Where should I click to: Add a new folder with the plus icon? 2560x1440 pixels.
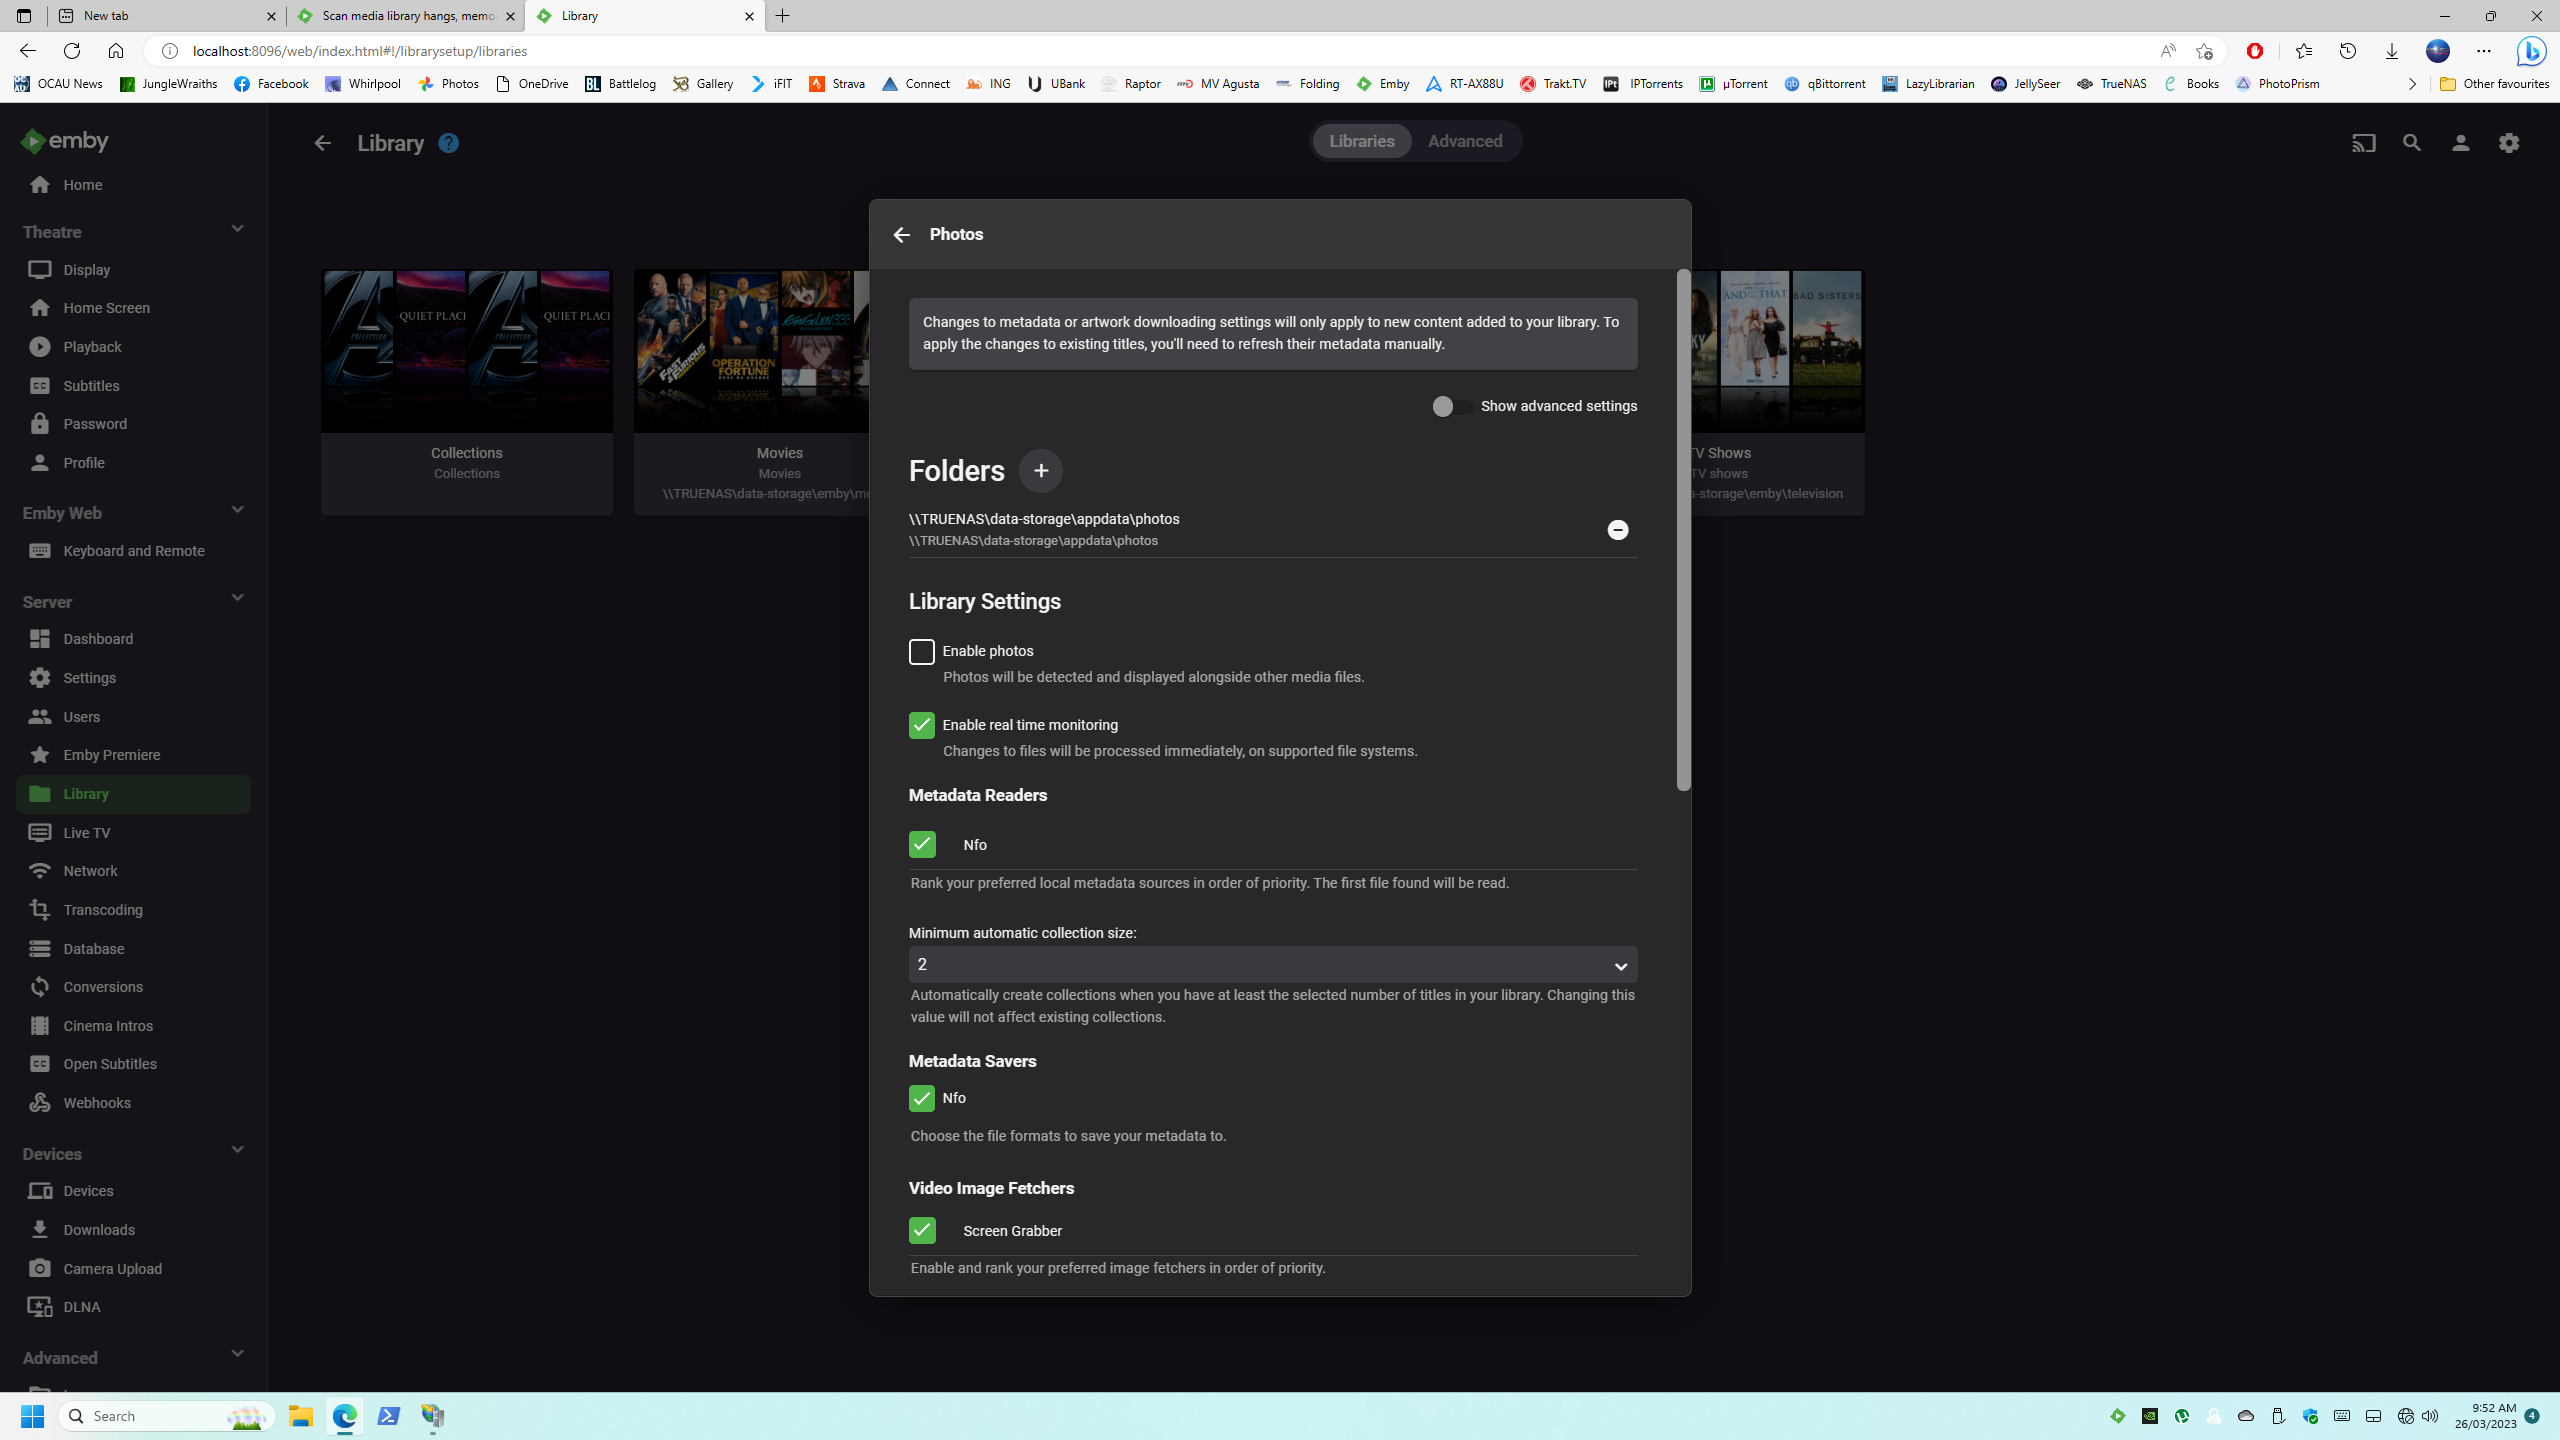tap(1040, 470)
